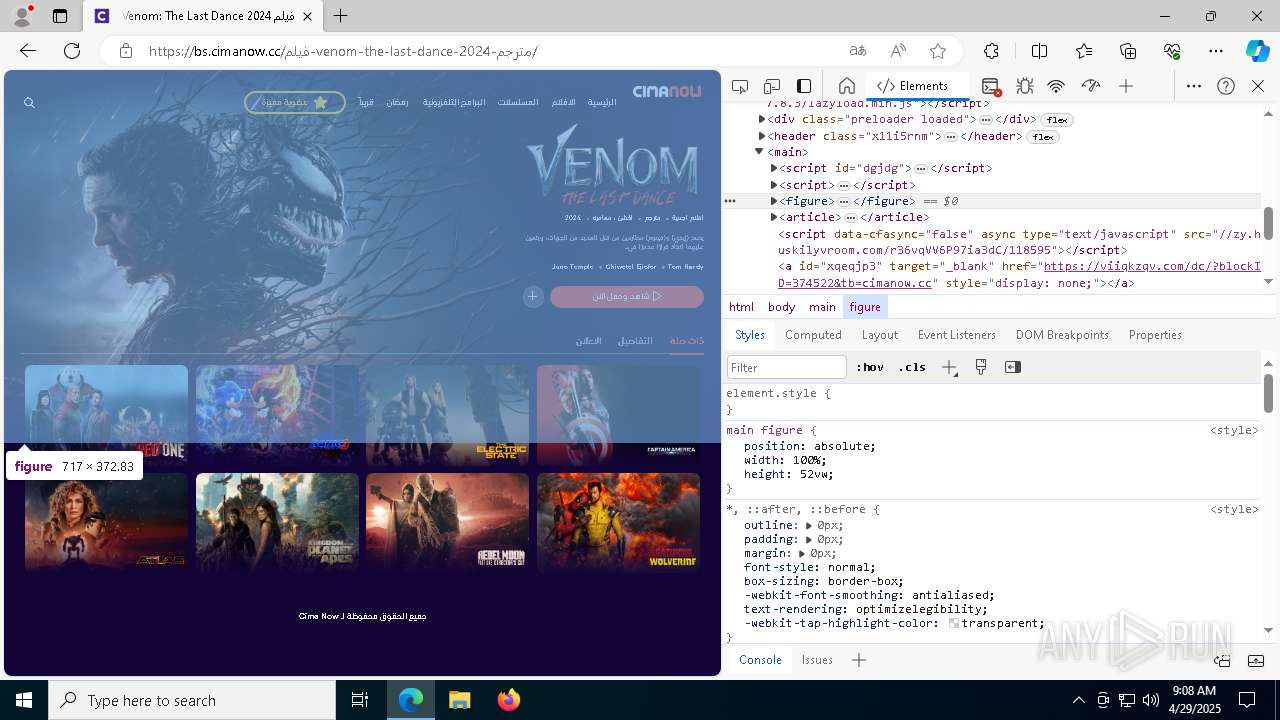Open the Console tool with error badge
The height and width of the screenshot is (720, 1280).
click(x=990, y=86)
